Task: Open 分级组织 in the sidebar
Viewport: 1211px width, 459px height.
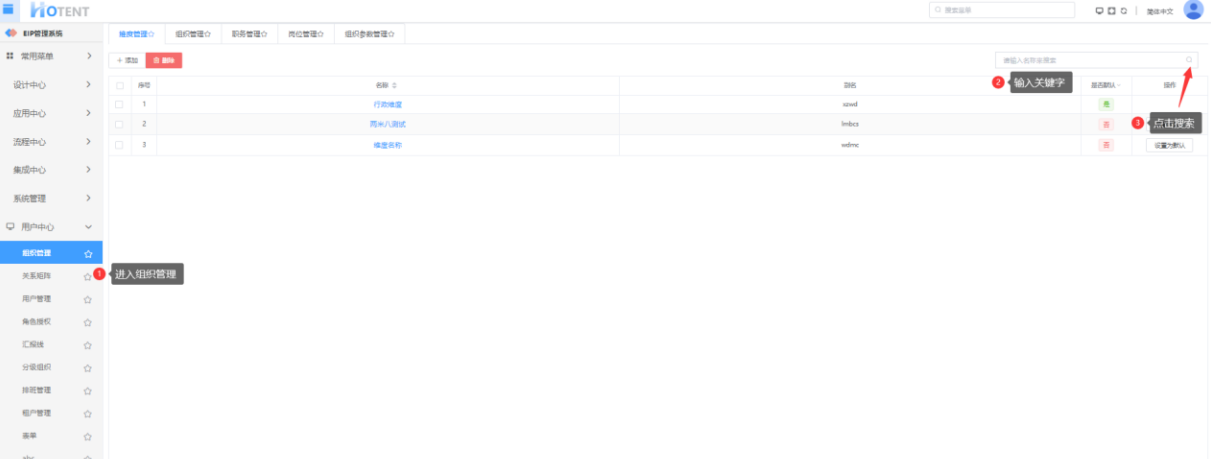Action: tap(36, 368)
